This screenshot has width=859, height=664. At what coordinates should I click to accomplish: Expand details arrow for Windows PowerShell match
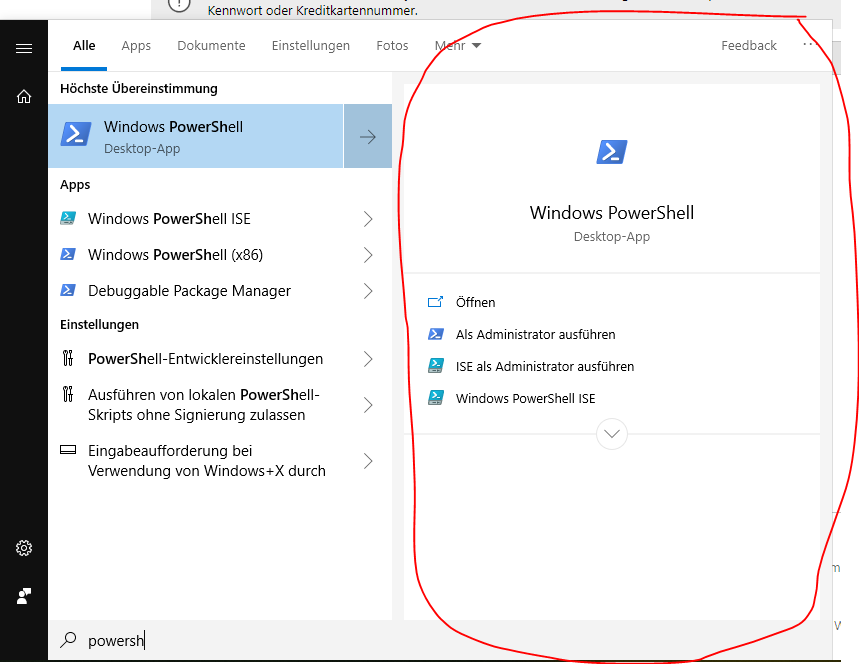click(x=368, y=136)
